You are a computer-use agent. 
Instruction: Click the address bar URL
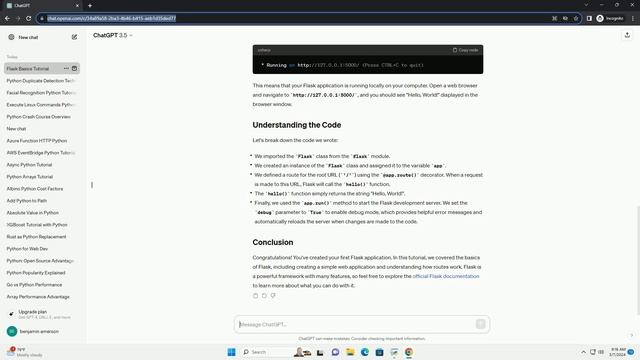111,18
